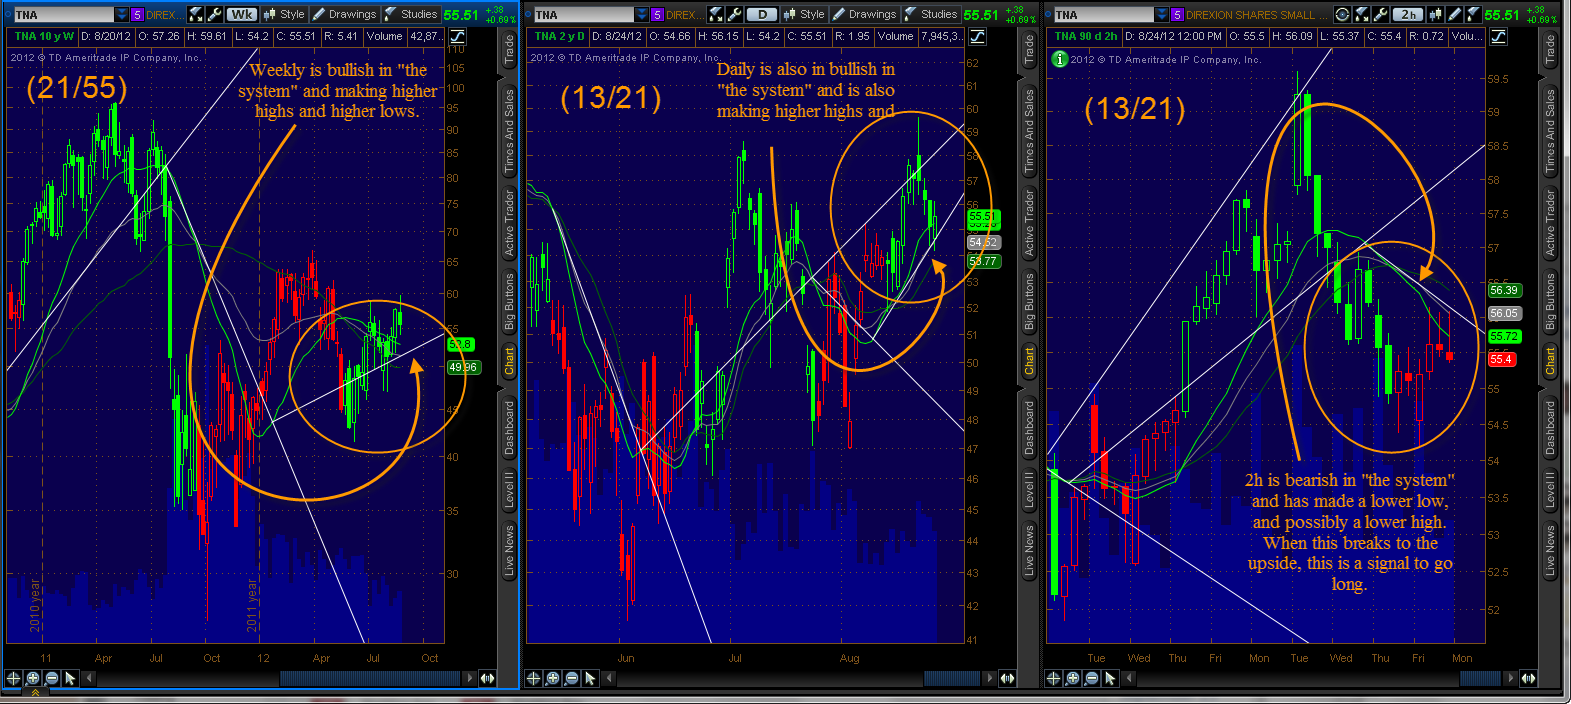Zoom in on the weekly chart
1571x704 pixels.
click(x=32, y=678)
